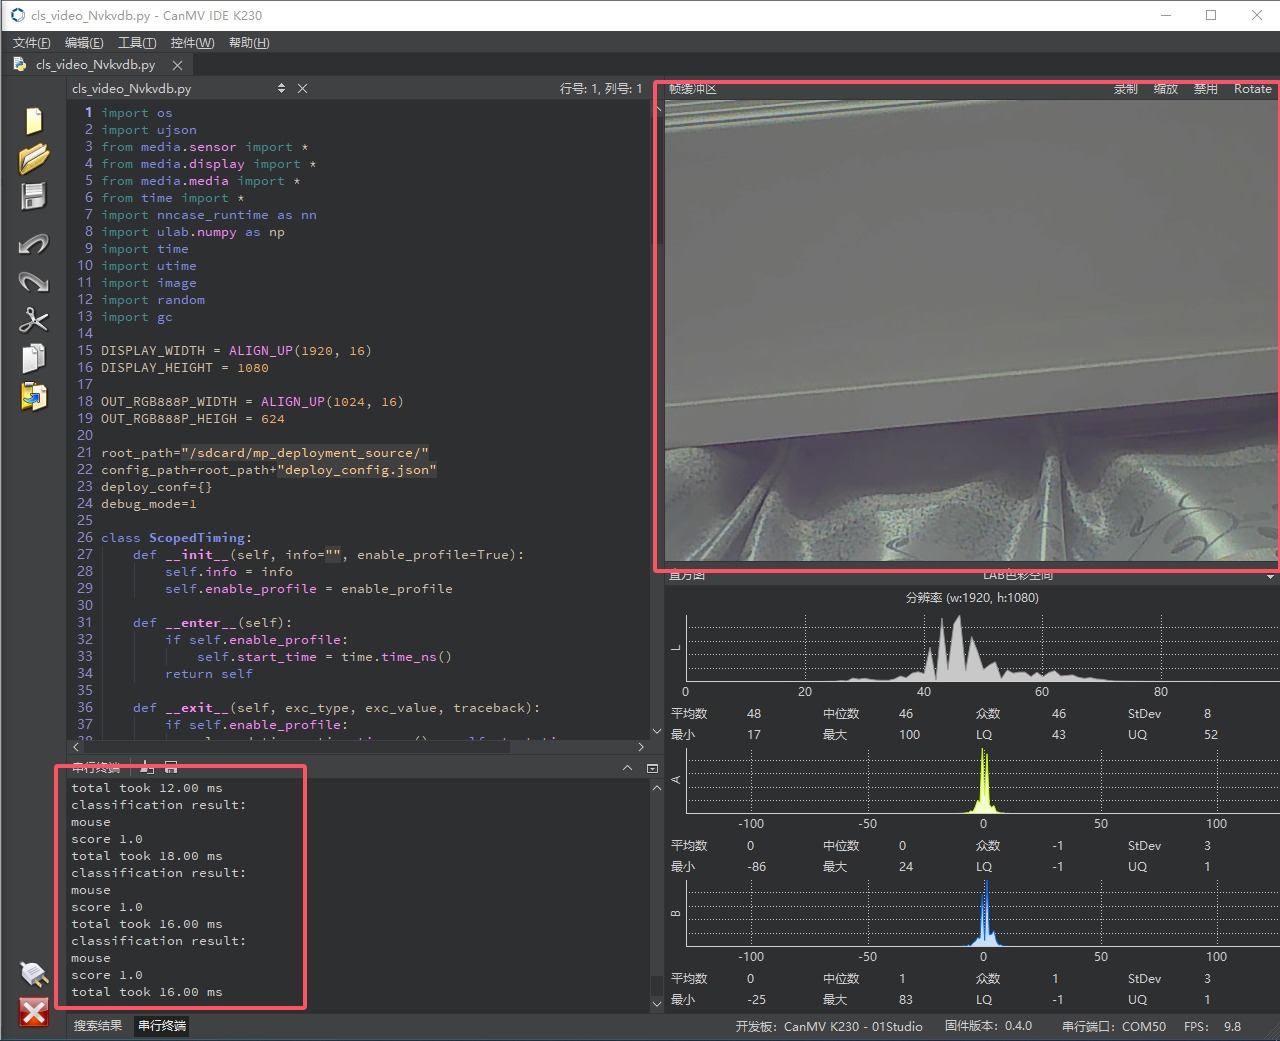Open a file with the folder icon
The width and height of the screenshot is (1280, 1041).
[x=33, y=158]
